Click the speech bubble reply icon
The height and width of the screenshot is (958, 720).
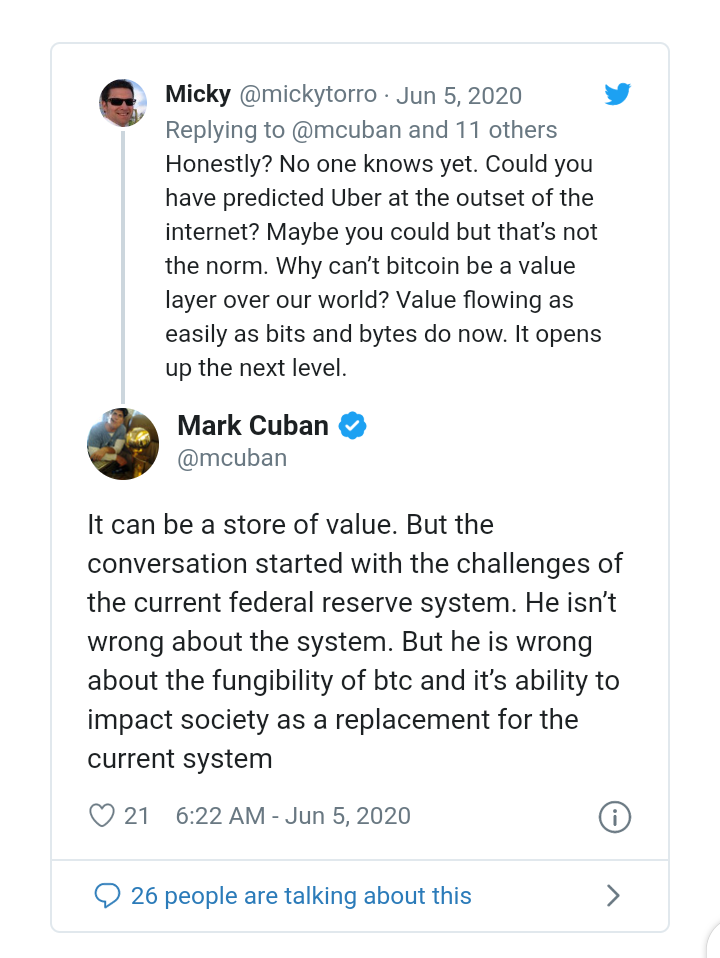pyautogui.click(x=107, y=896)
